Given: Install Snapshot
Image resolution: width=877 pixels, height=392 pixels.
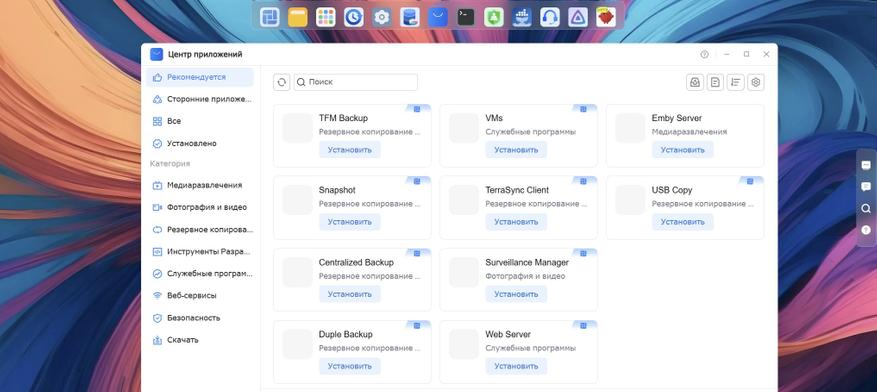Looking at the screenshot, I should [350, 221].
